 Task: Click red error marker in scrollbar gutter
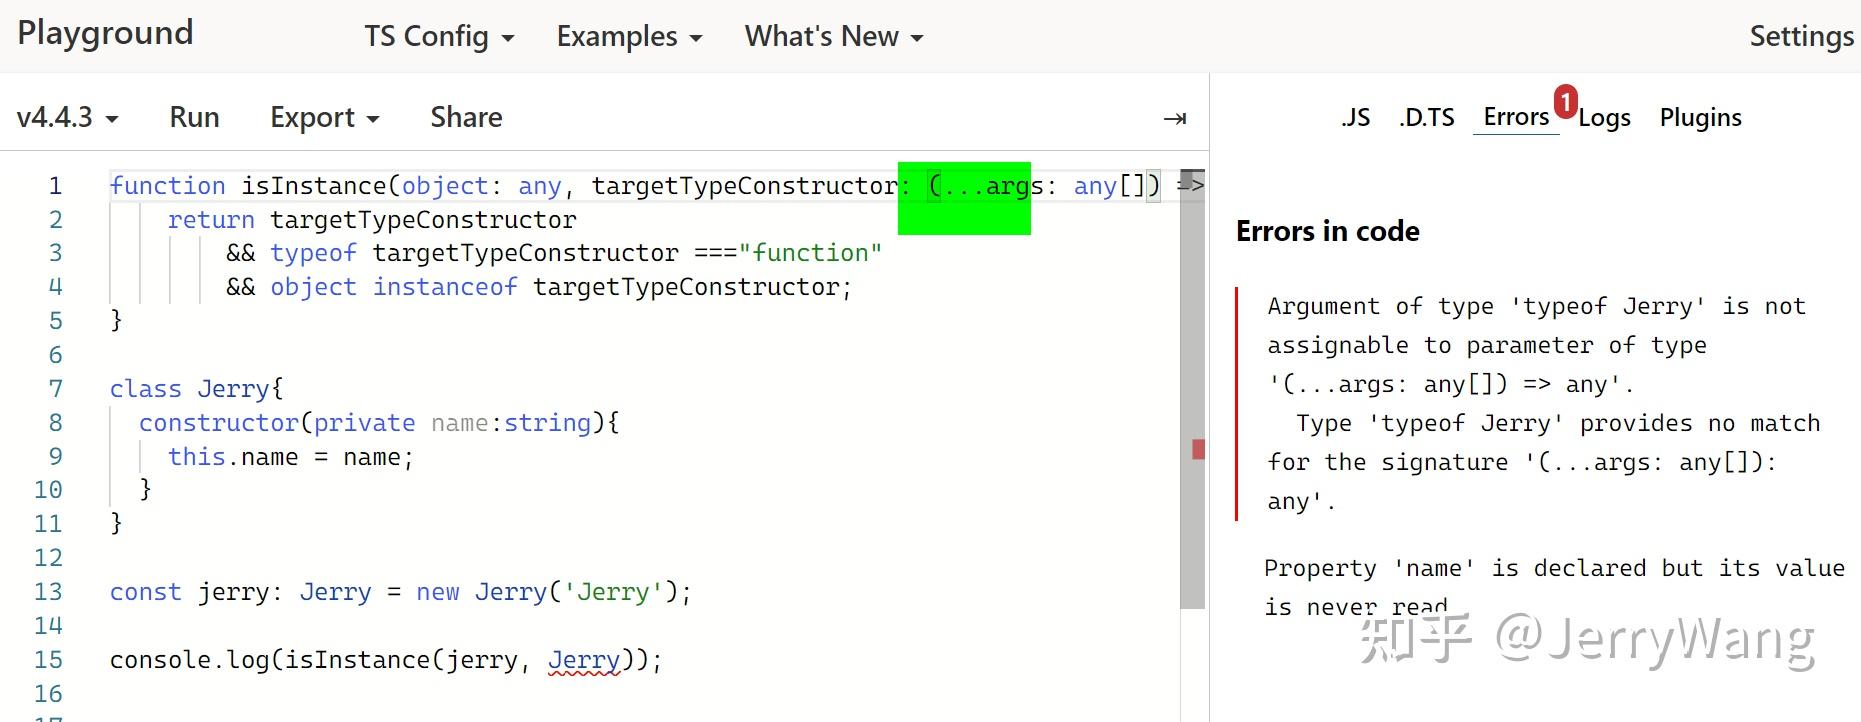1198,449
